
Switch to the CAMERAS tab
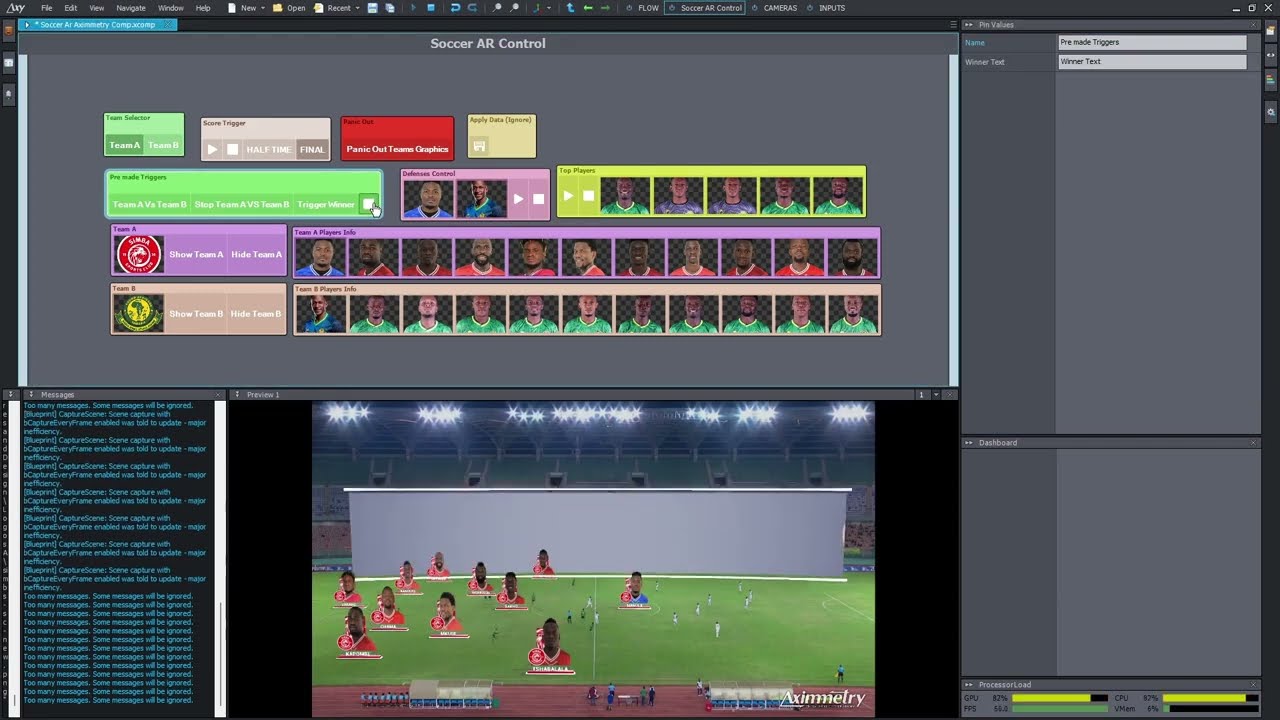[x=774, y=8]
